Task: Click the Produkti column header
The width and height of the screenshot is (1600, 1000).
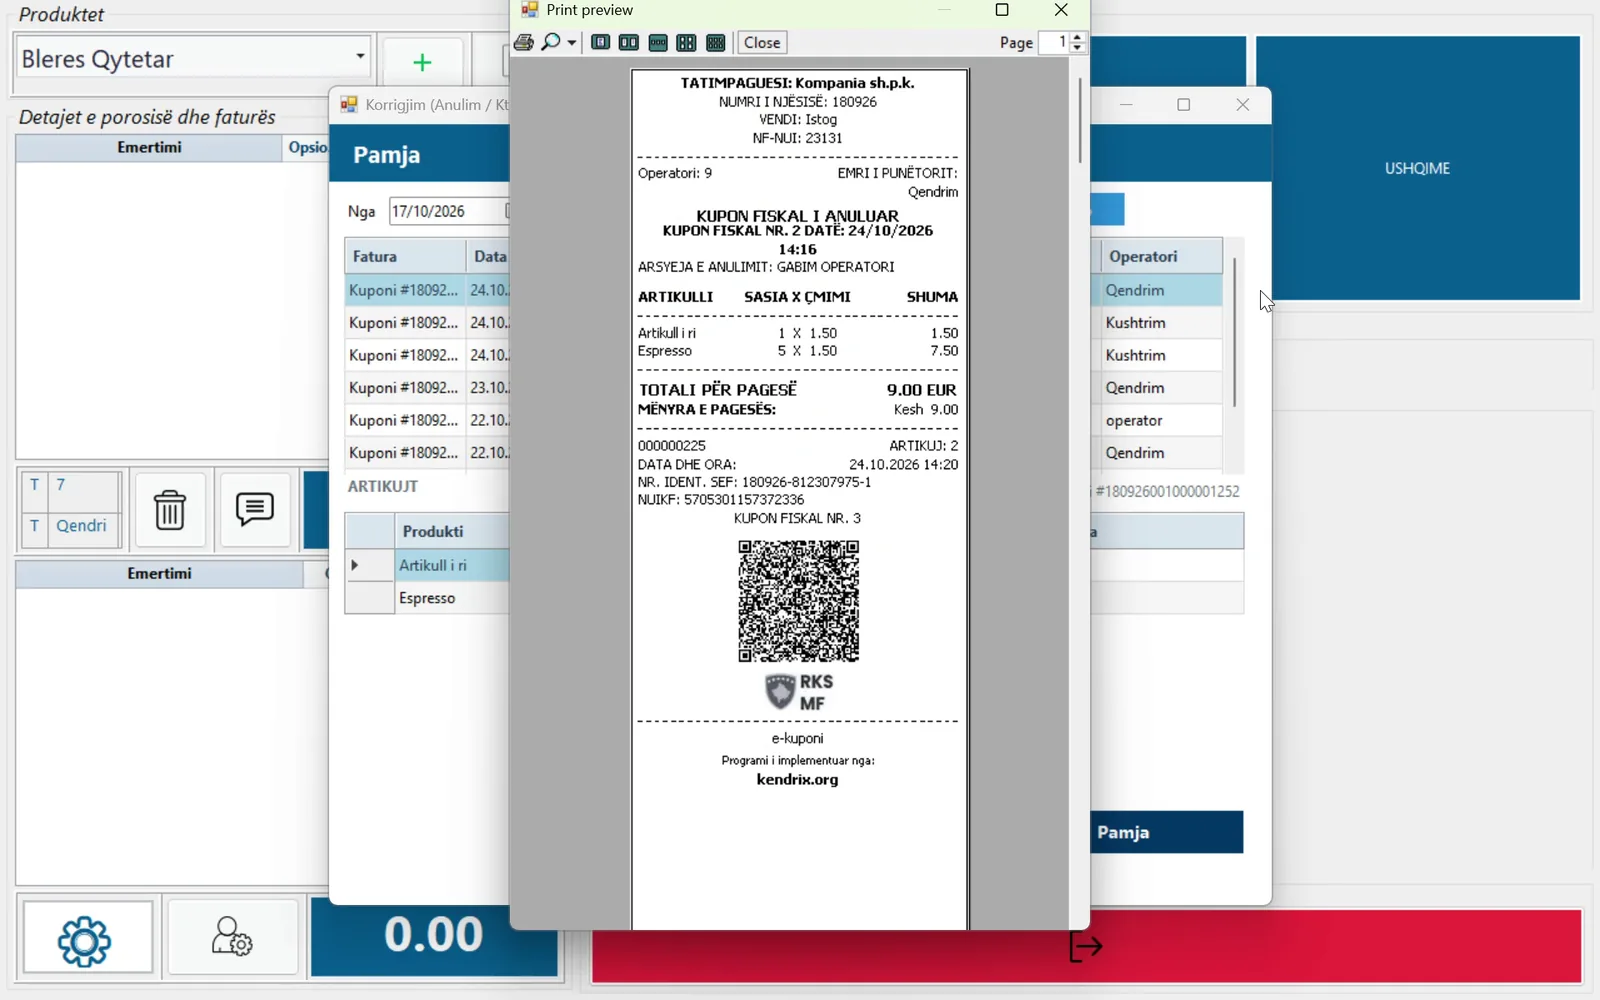Action: (451, 531)
